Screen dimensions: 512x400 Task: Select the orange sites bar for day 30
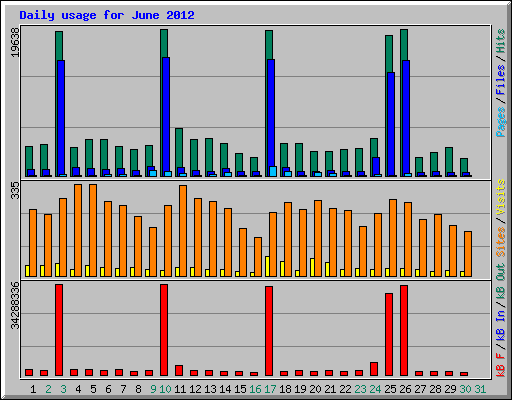pos(468,254)
